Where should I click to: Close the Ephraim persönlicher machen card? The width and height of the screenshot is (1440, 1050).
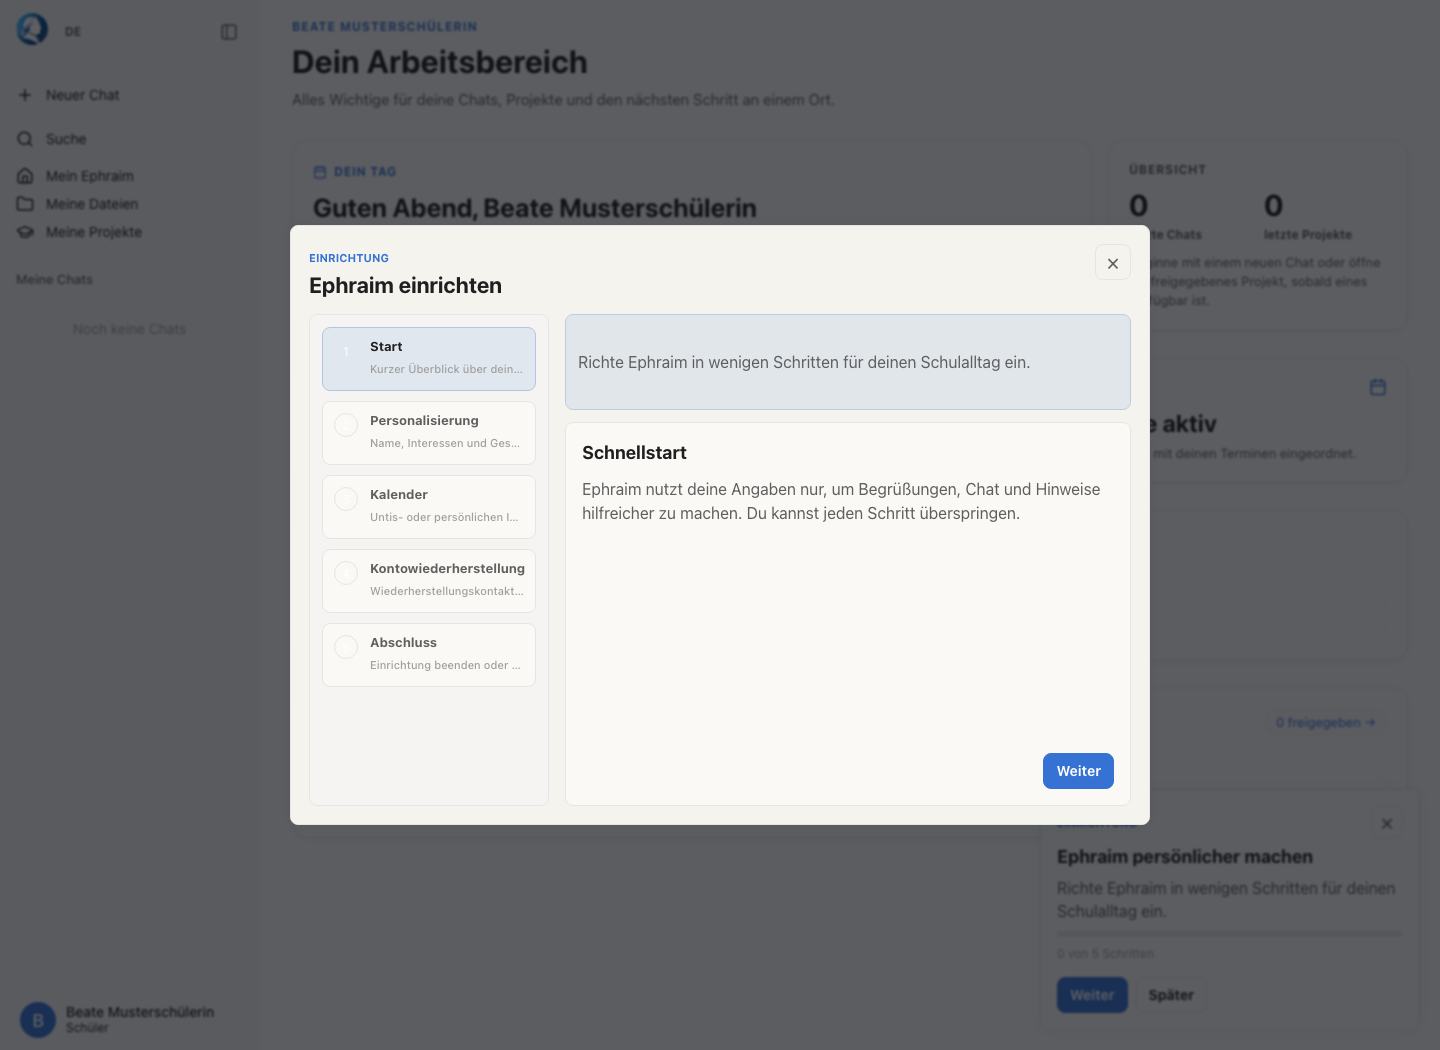click(1387, 824)
